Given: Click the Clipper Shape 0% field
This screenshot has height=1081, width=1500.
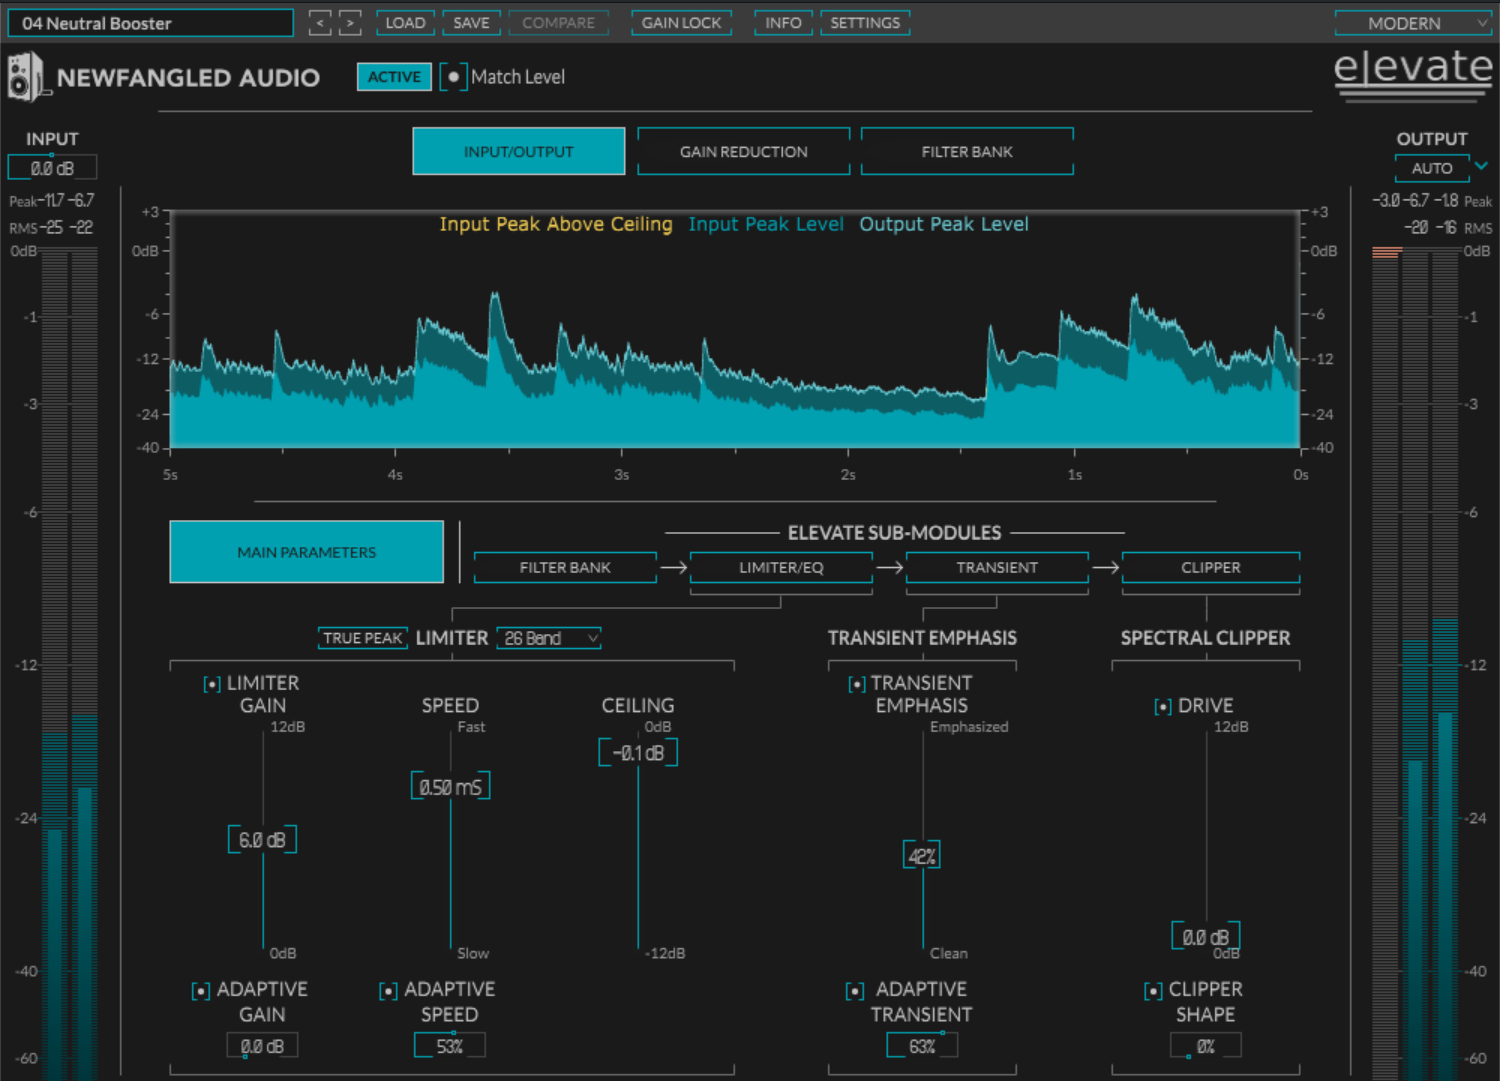Looking at the screenshot, I should coord(1206,1046).
